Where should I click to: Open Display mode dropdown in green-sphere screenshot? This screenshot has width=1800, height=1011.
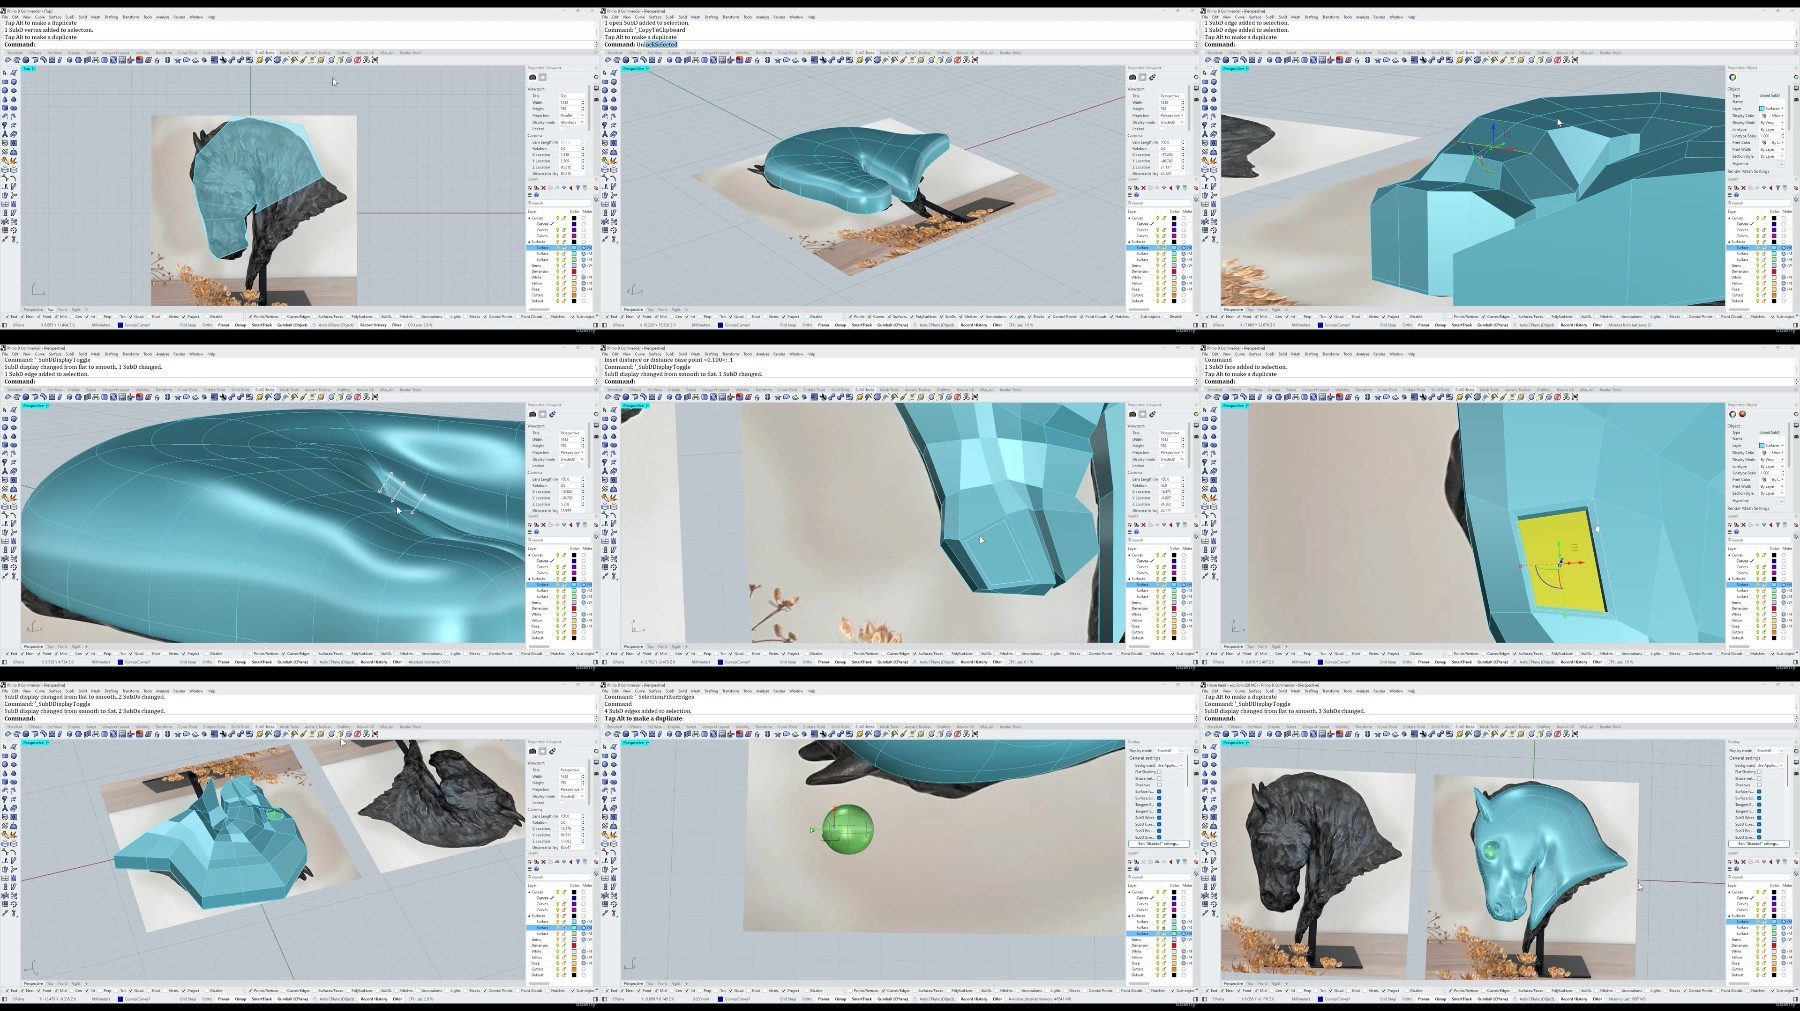(x=1171, y=750)
